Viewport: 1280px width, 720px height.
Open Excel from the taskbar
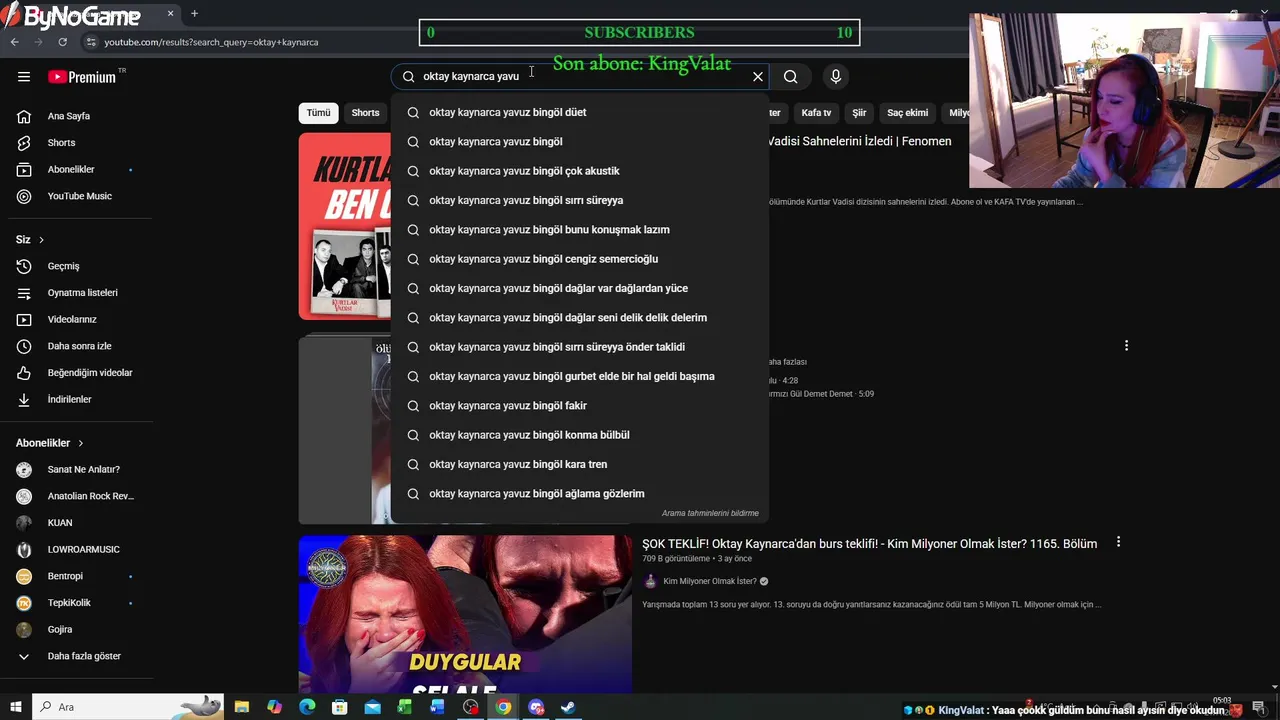405,707
